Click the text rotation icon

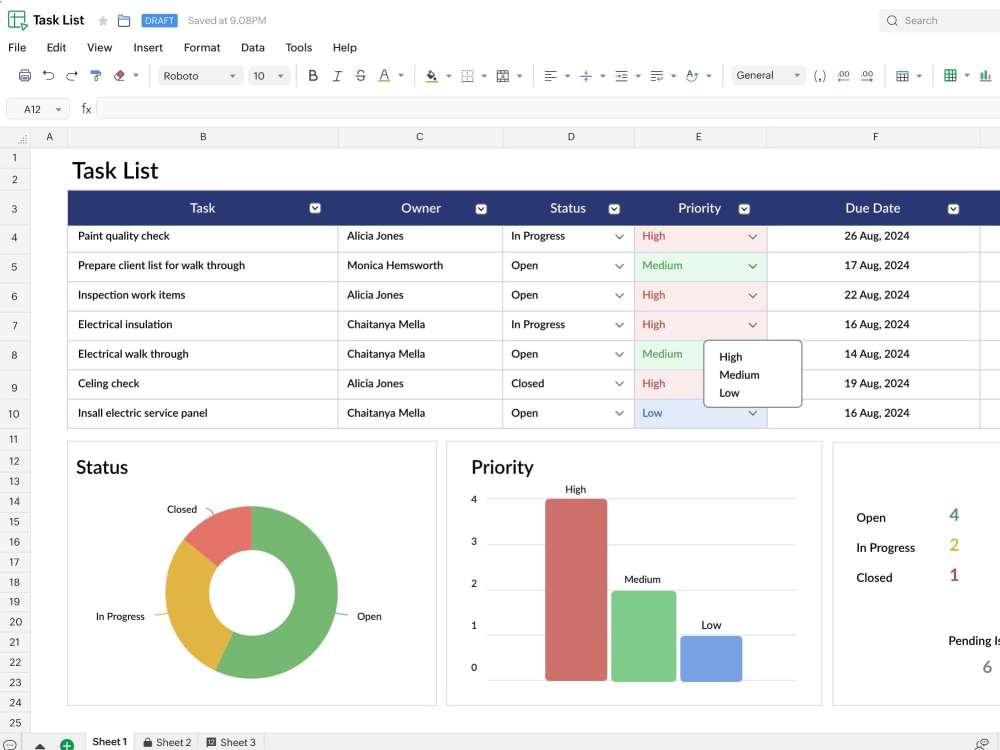(692, 76)
